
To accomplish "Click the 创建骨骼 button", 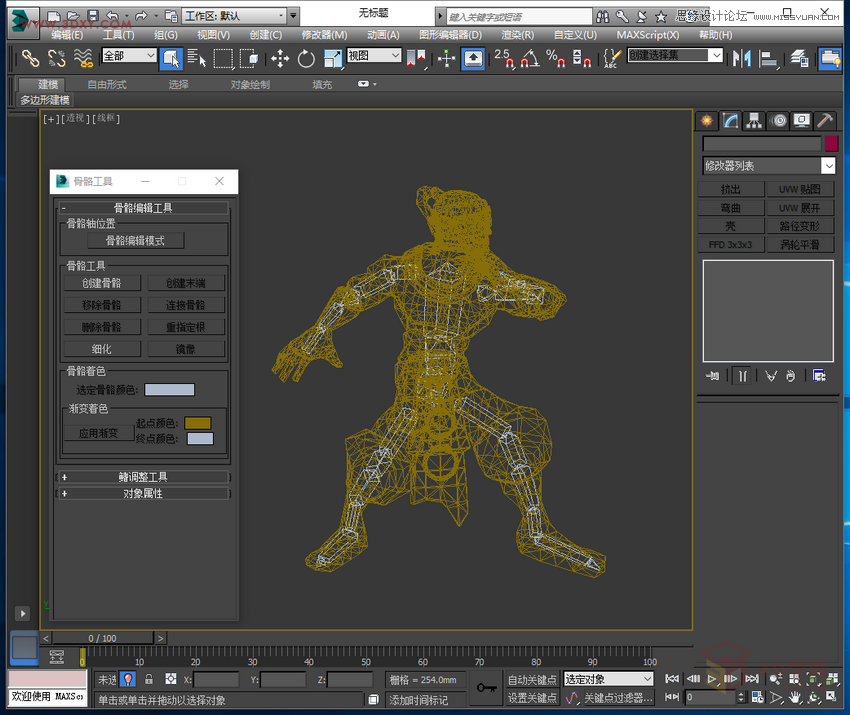I will click(x=101, y=283).
